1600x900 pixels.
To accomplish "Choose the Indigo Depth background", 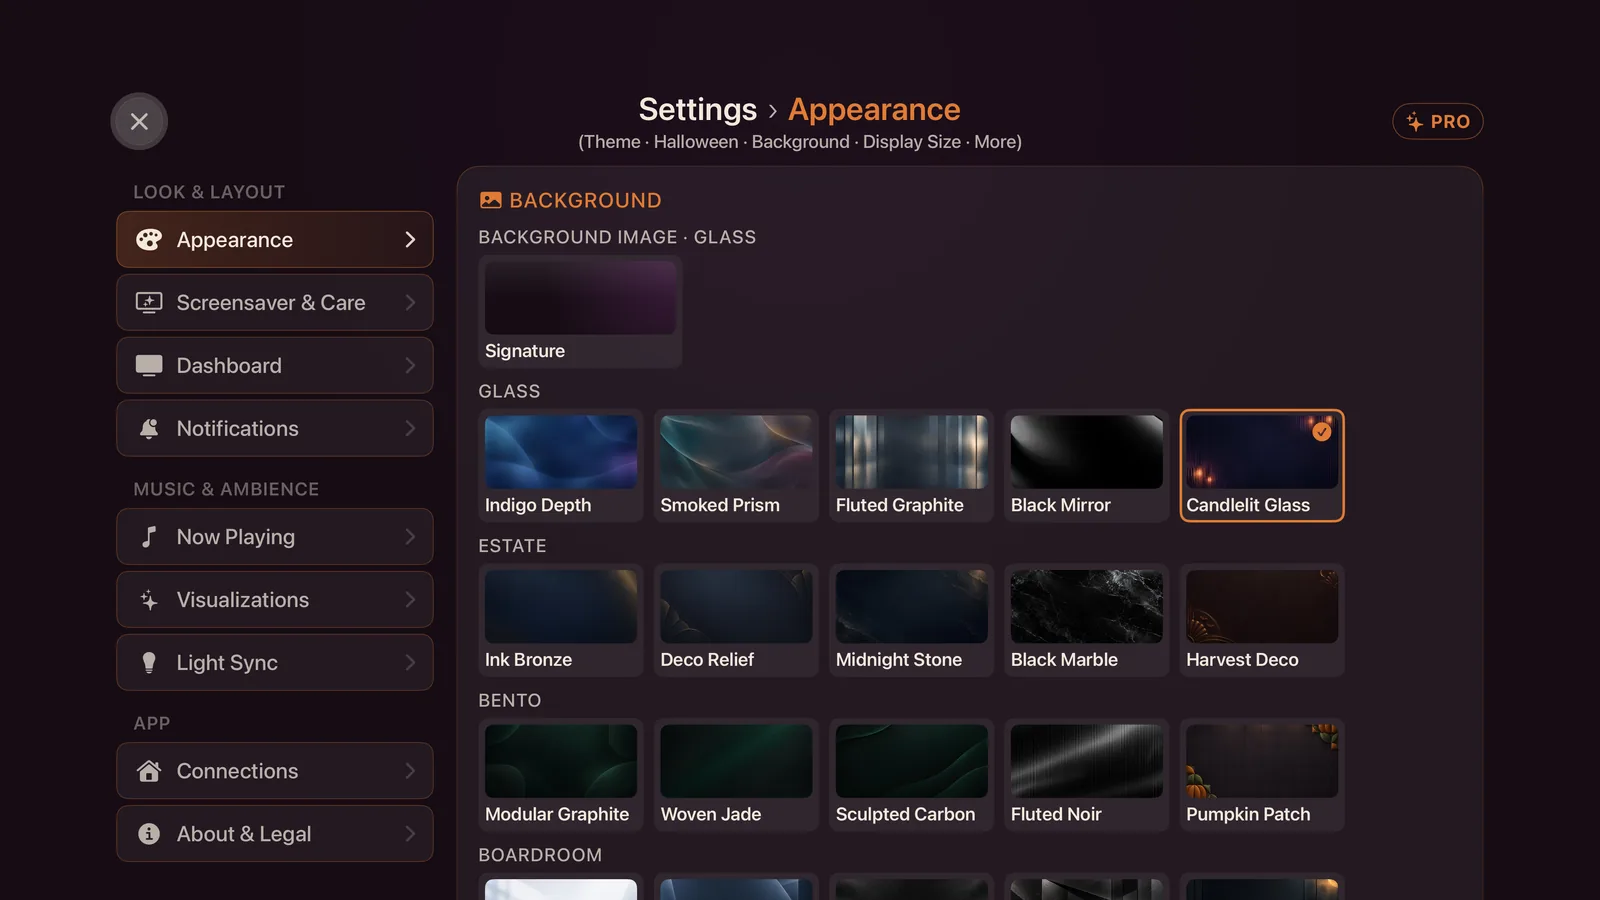I will click(561, 466).
